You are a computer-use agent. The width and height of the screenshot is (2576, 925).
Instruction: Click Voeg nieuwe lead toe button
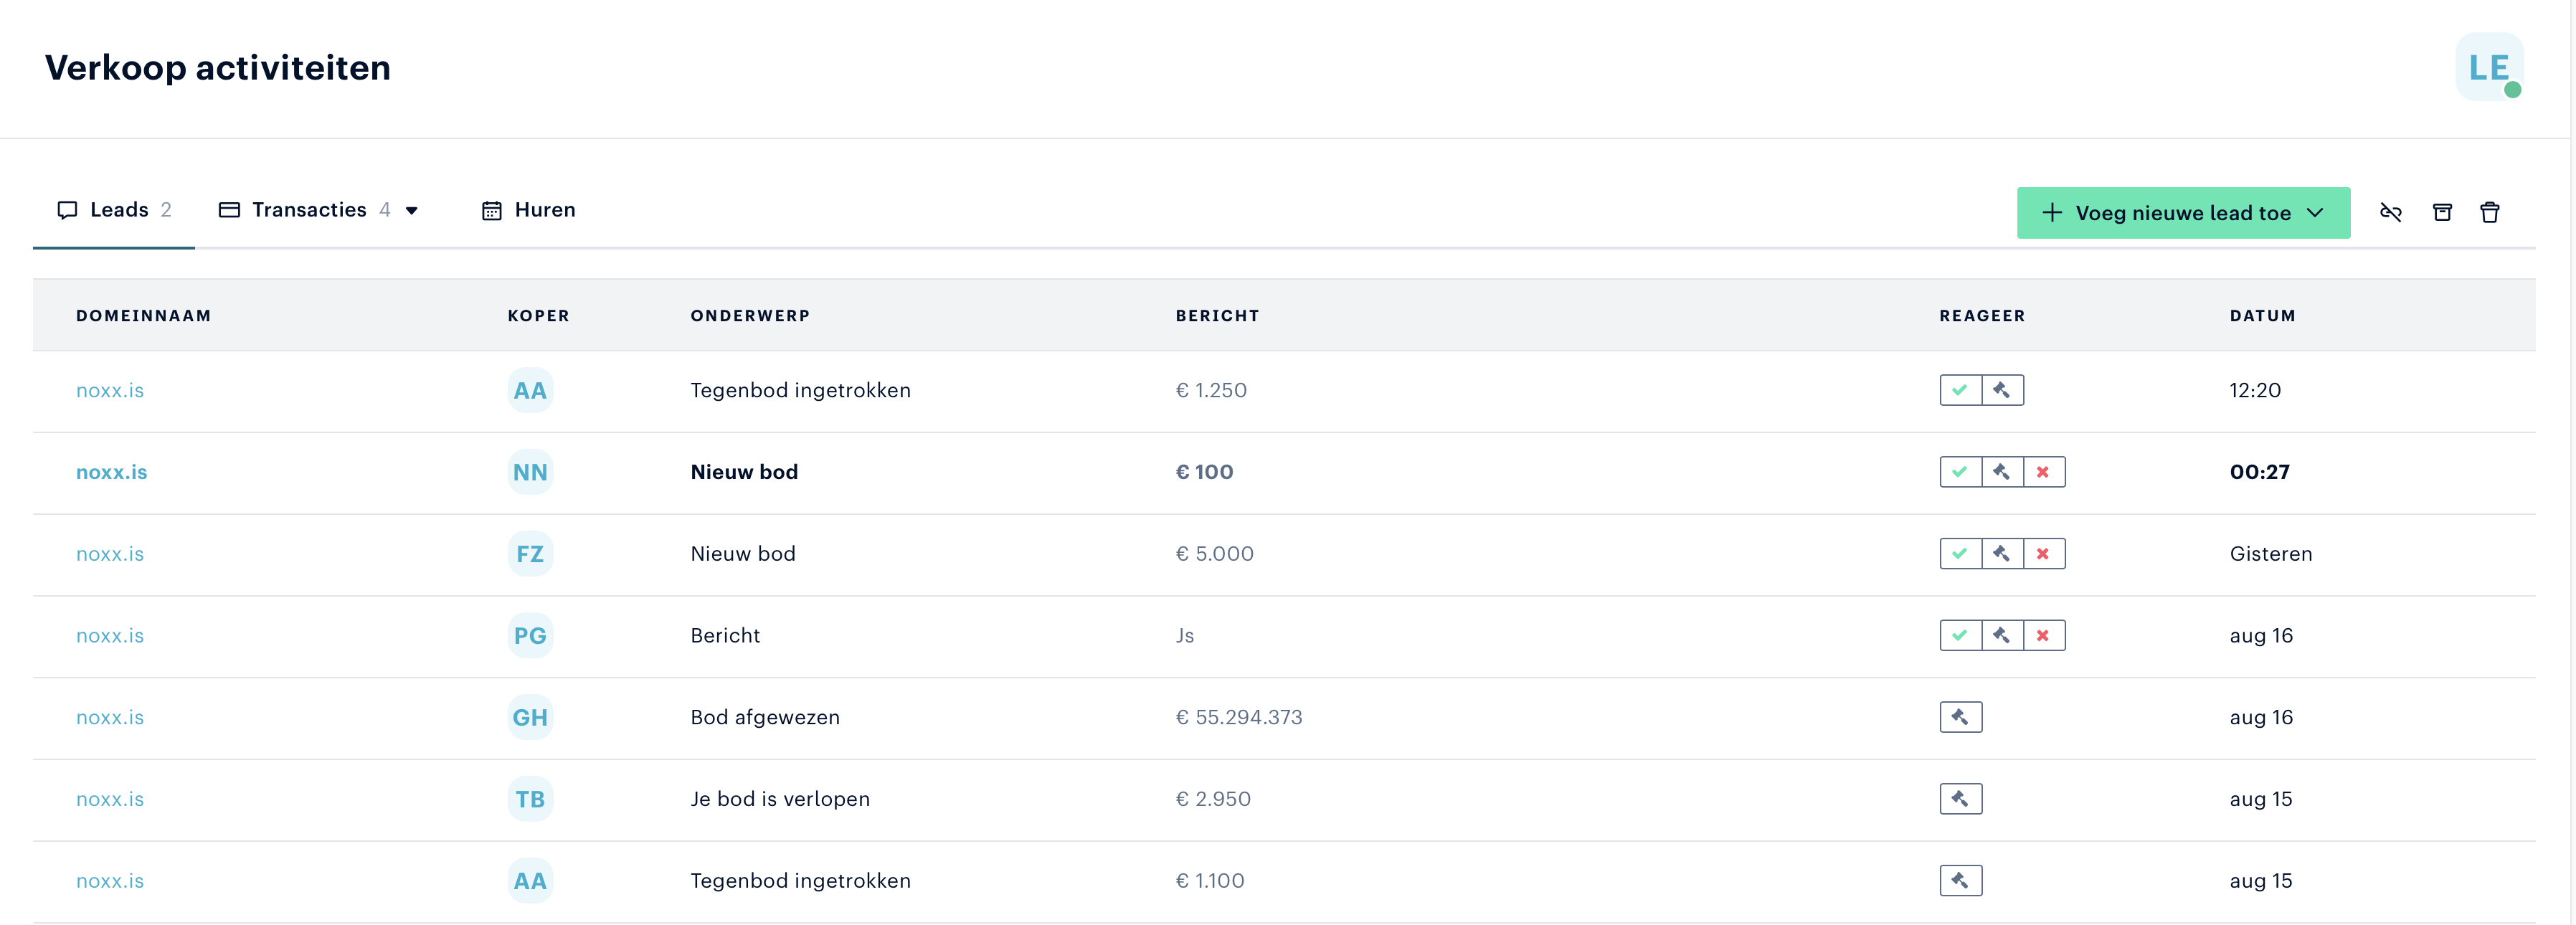(x=2183, y=213)
